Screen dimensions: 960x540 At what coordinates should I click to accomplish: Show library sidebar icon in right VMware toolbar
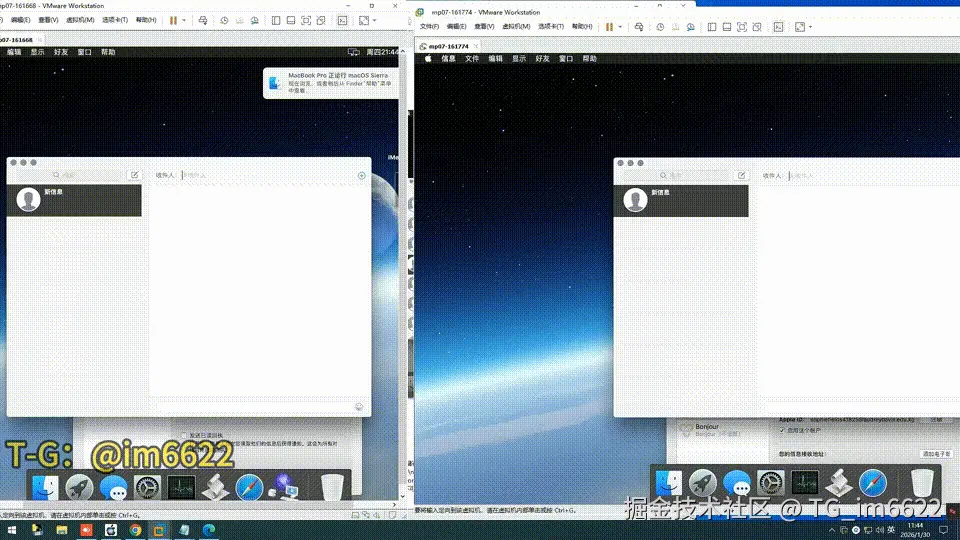click(711, 27)
